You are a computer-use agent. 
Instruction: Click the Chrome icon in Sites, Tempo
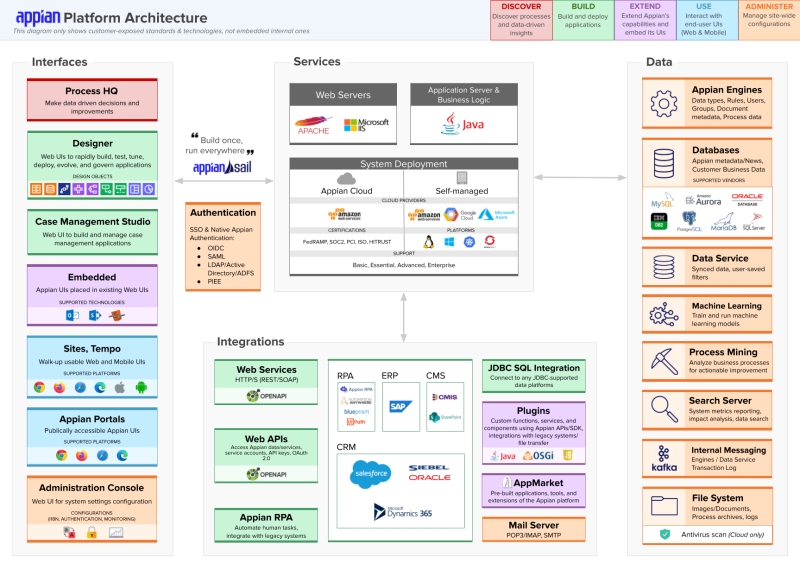coord(39,387)
